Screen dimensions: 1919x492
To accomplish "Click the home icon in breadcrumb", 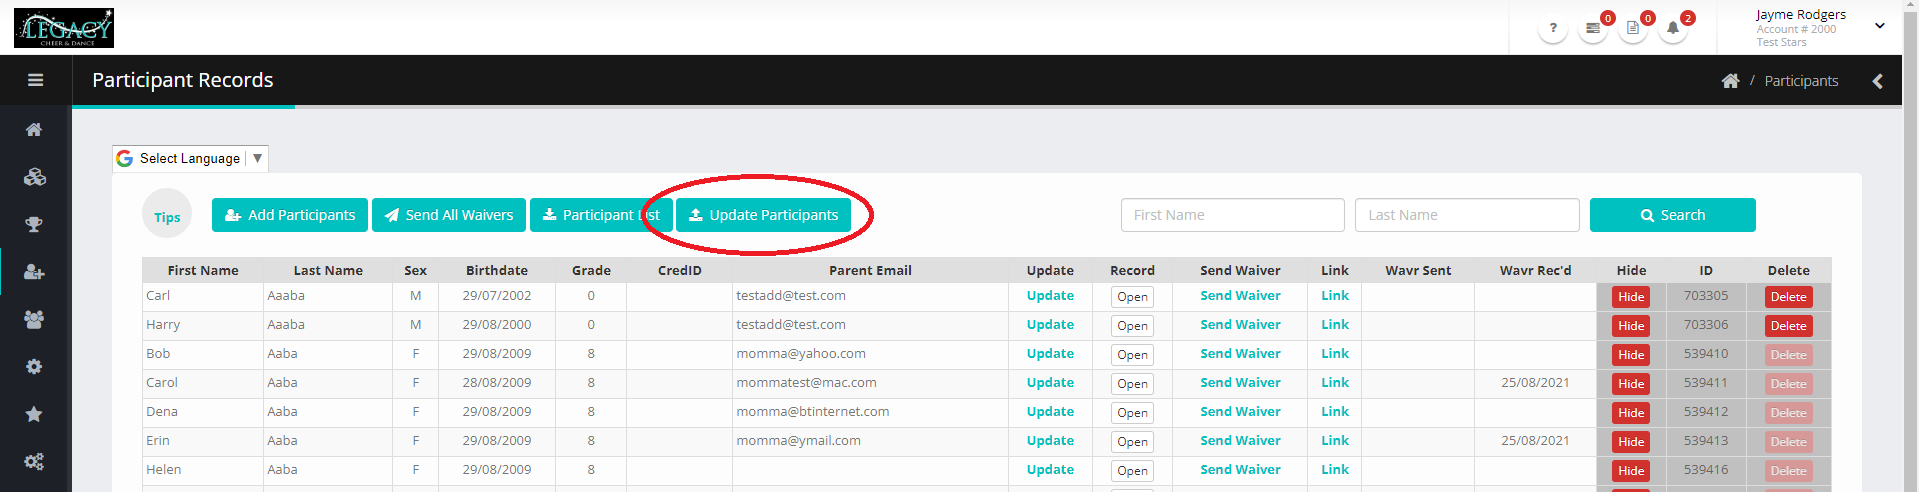I will (x=1730, y=81).
